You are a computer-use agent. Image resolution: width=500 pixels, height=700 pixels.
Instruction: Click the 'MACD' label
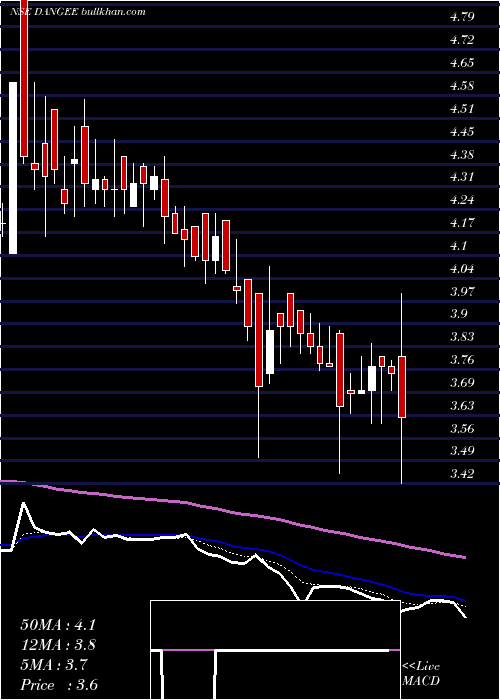pos(421,681)
